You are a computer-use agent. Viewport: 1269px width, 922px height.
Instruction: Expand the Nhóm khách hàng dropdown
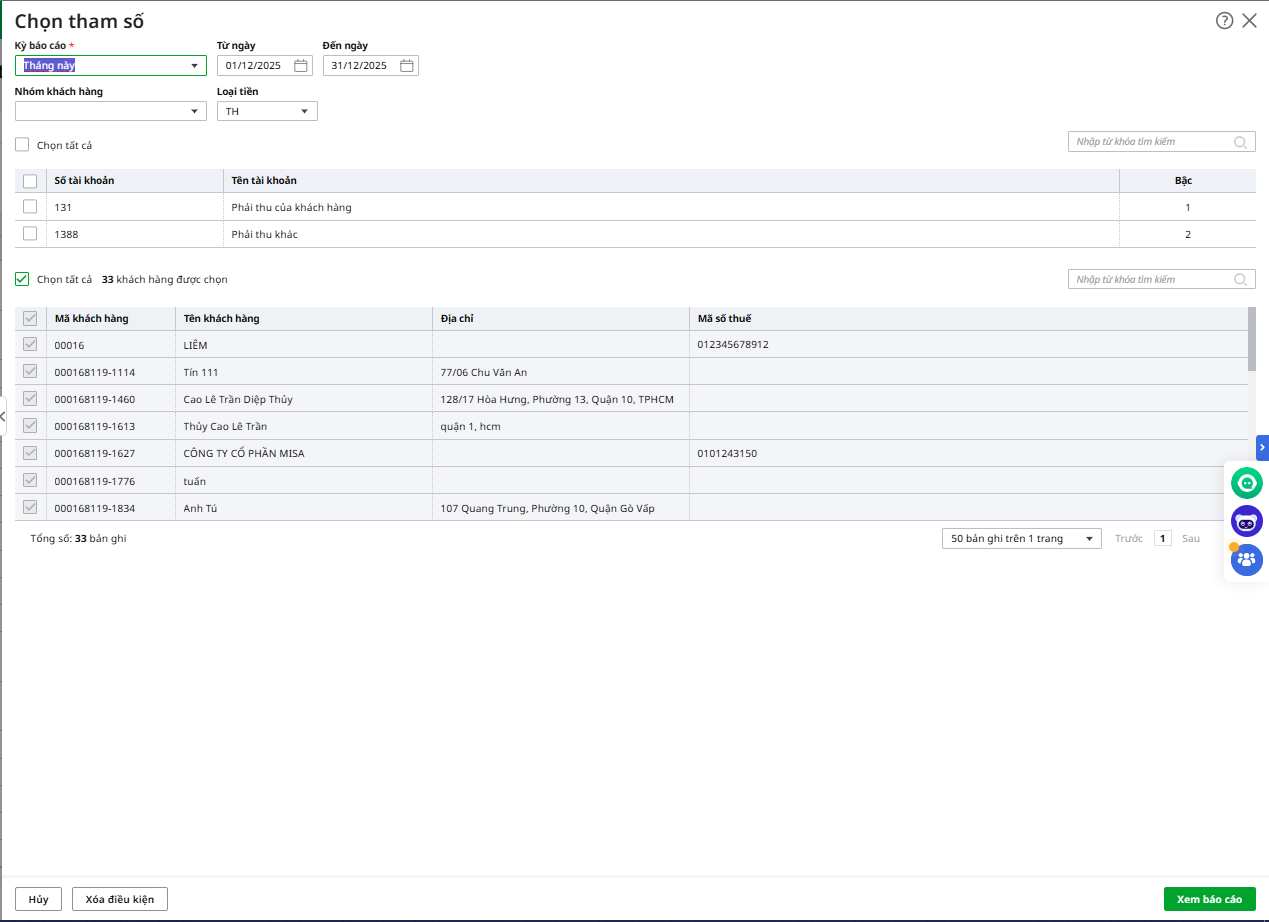click(x=194, y=112)
